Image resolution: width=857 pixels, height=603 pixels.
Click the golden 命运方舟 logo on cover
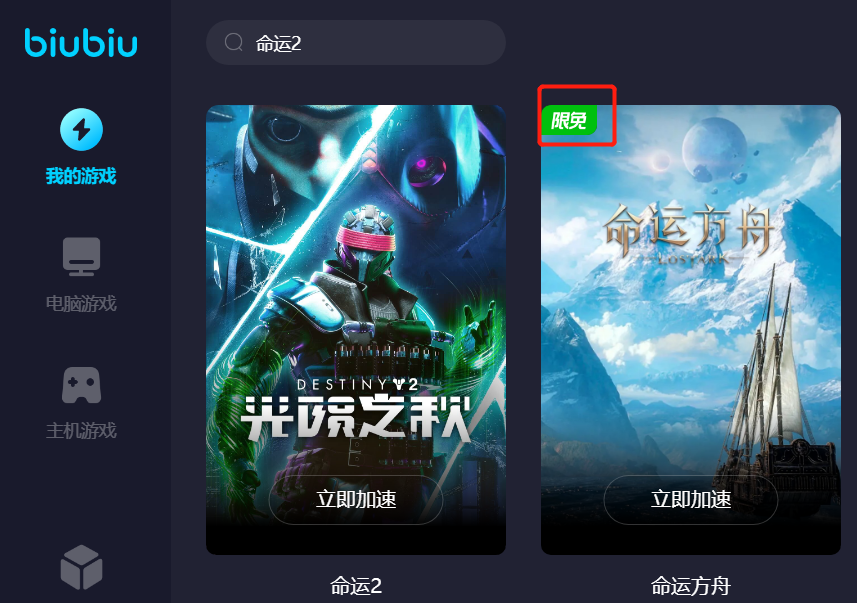[x=690, y=233]
